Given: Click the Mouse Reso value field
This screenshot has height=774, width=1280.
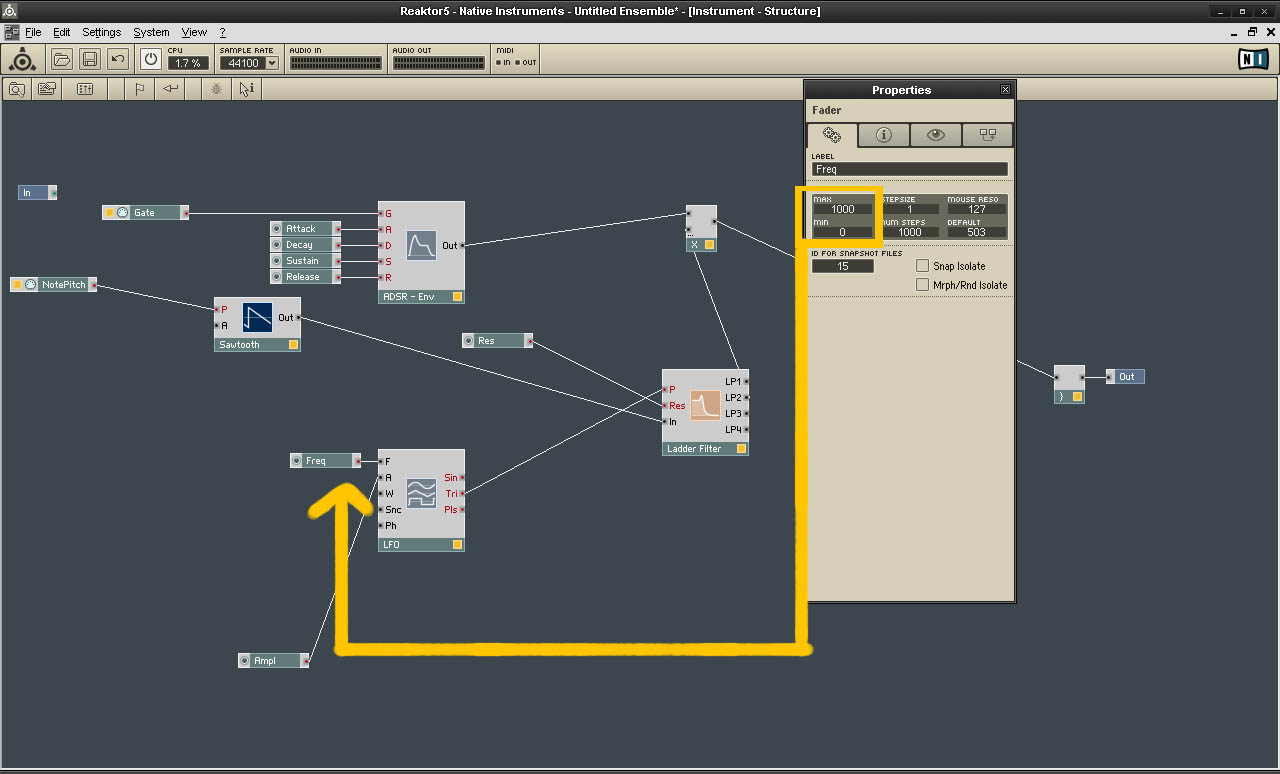Looking at the screenshot, I should click(x=976, y=209).
